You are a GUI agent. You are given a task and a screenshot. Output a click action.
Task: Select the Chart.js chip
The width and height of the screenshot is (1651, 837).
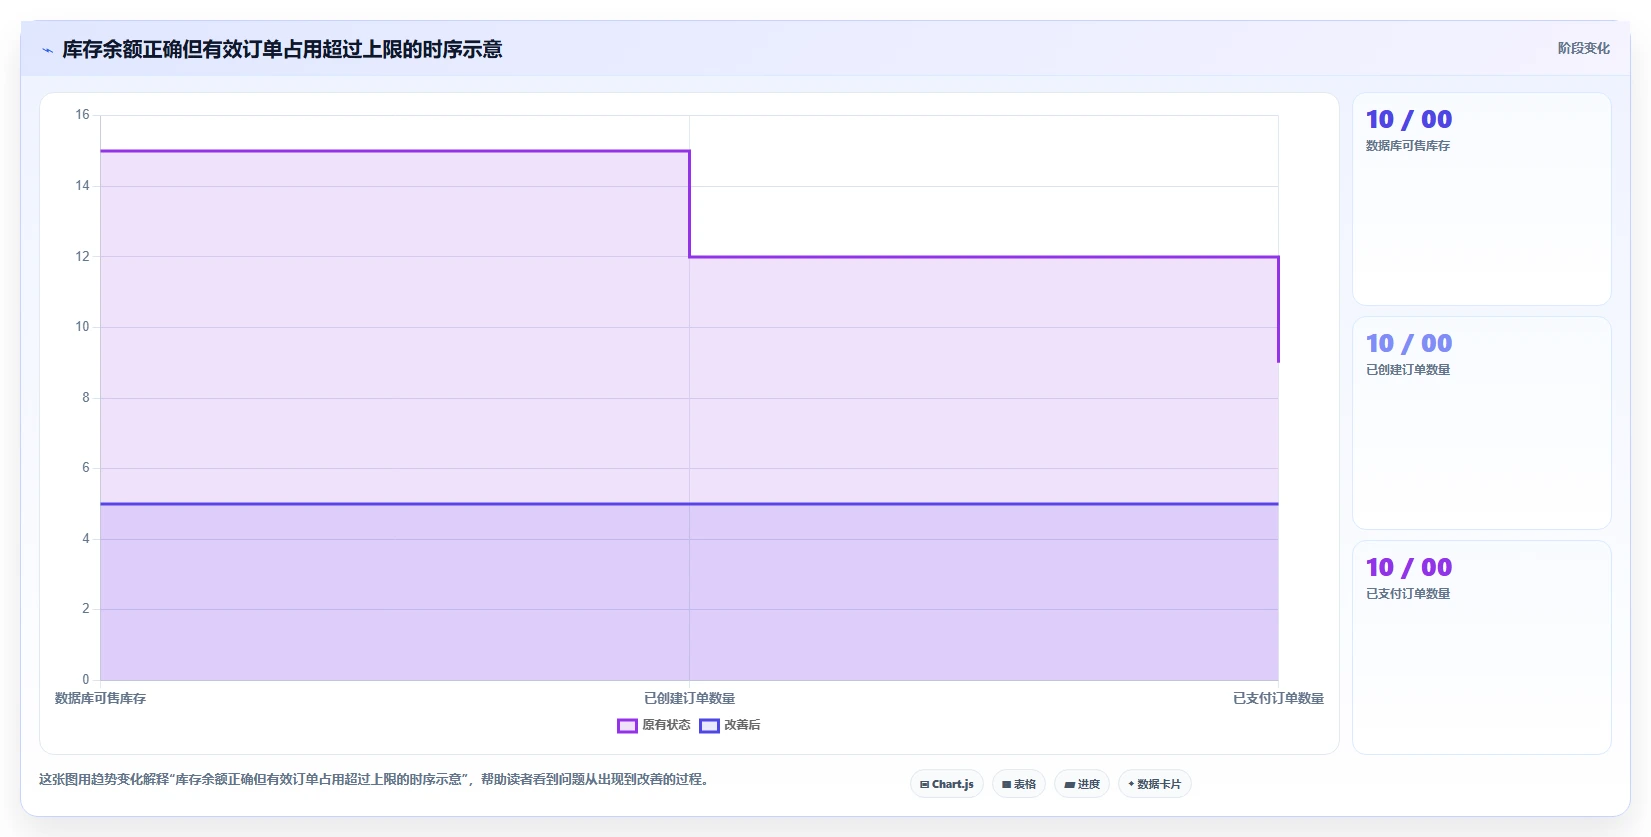pos(947,784)
